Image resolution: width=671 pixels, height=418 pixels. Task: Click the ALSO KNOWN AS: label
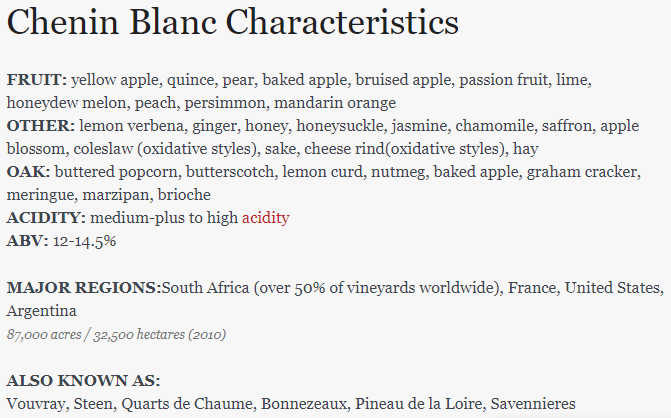[83, 381]
